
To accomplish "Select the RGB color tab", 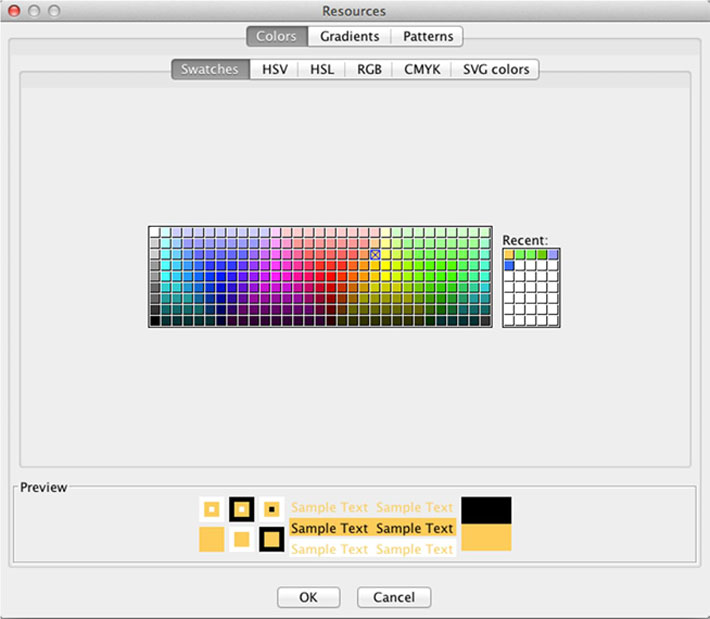I will pyautogui.click(x=369, y=69).
